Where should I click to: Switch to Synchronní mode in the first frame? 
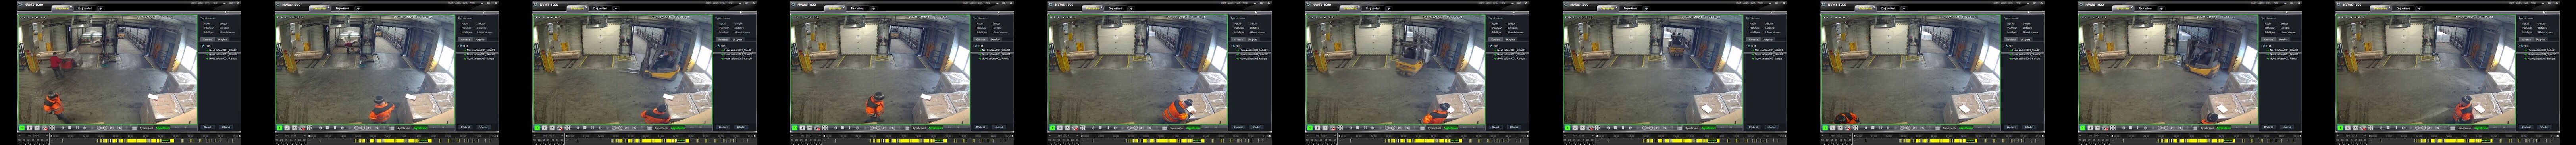click(x=146, y=128)
